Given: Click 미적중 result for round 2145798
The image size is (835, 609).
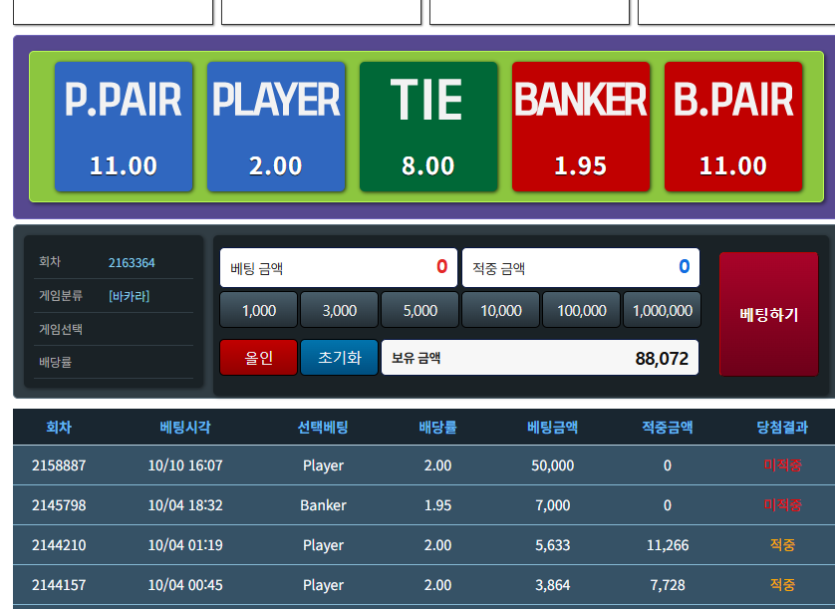Looking at the screenshot, I should [782, 505].
